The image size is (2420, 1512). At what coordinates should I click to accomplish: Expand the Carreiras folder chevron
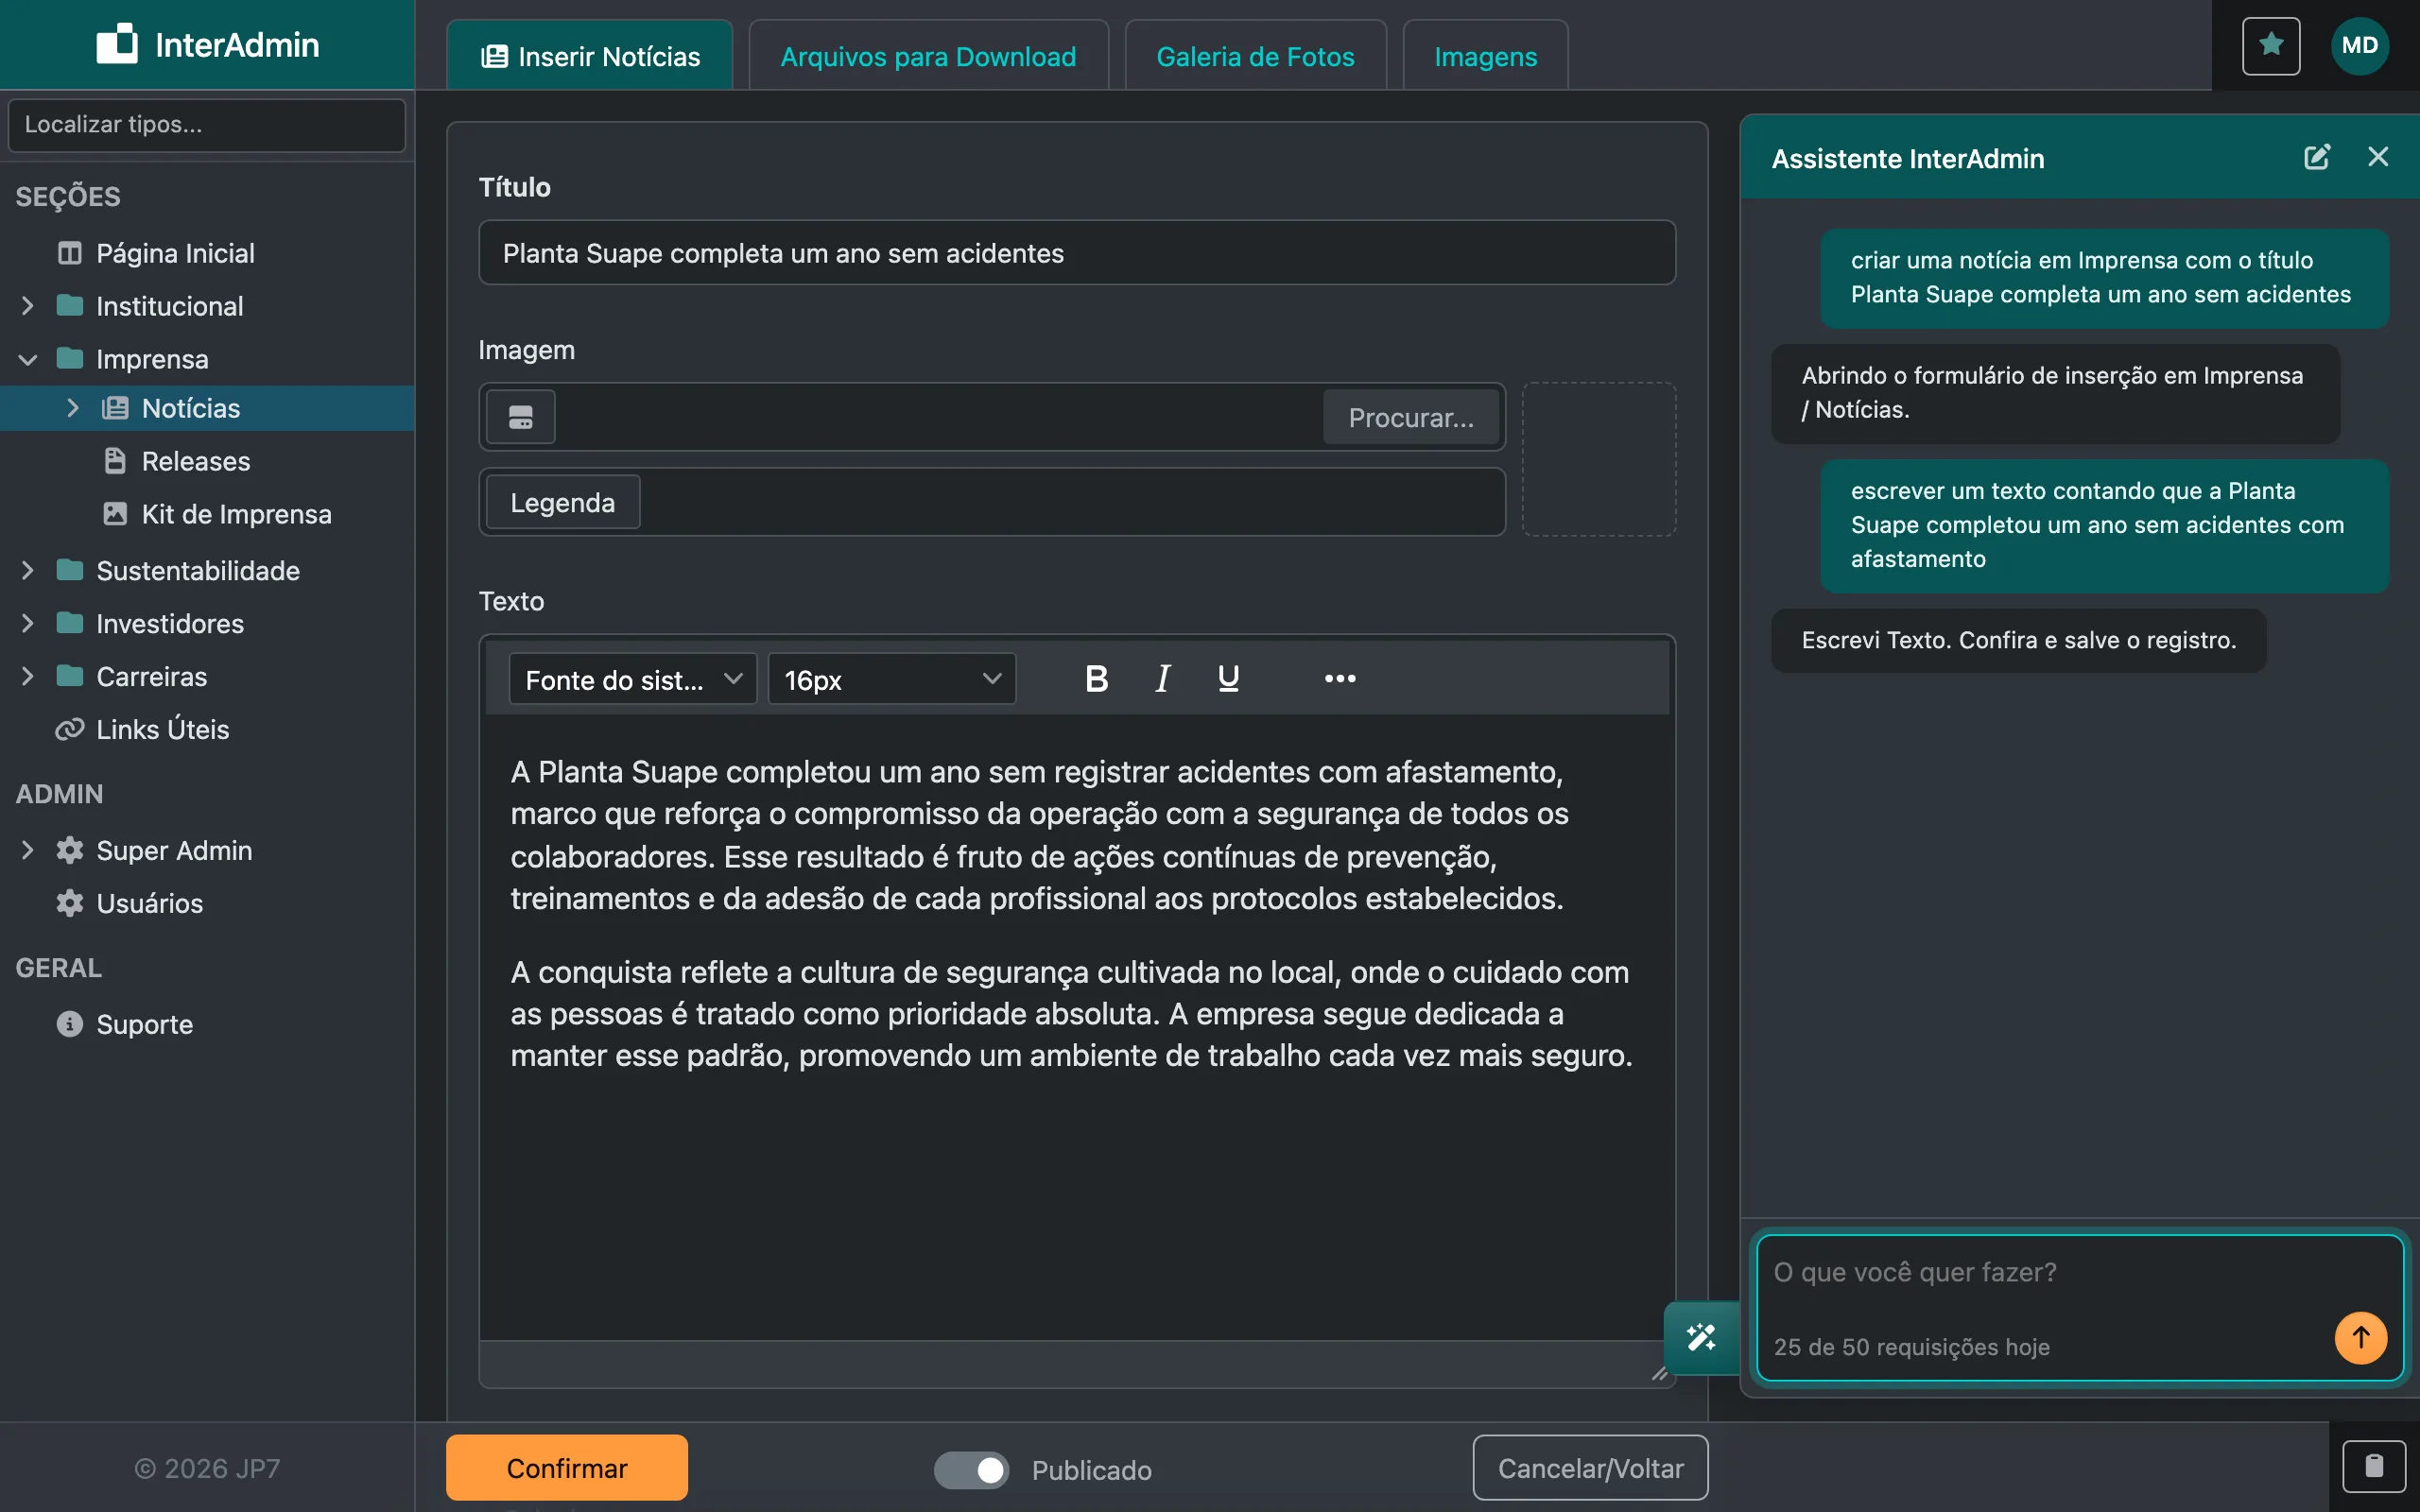point(28,676)
